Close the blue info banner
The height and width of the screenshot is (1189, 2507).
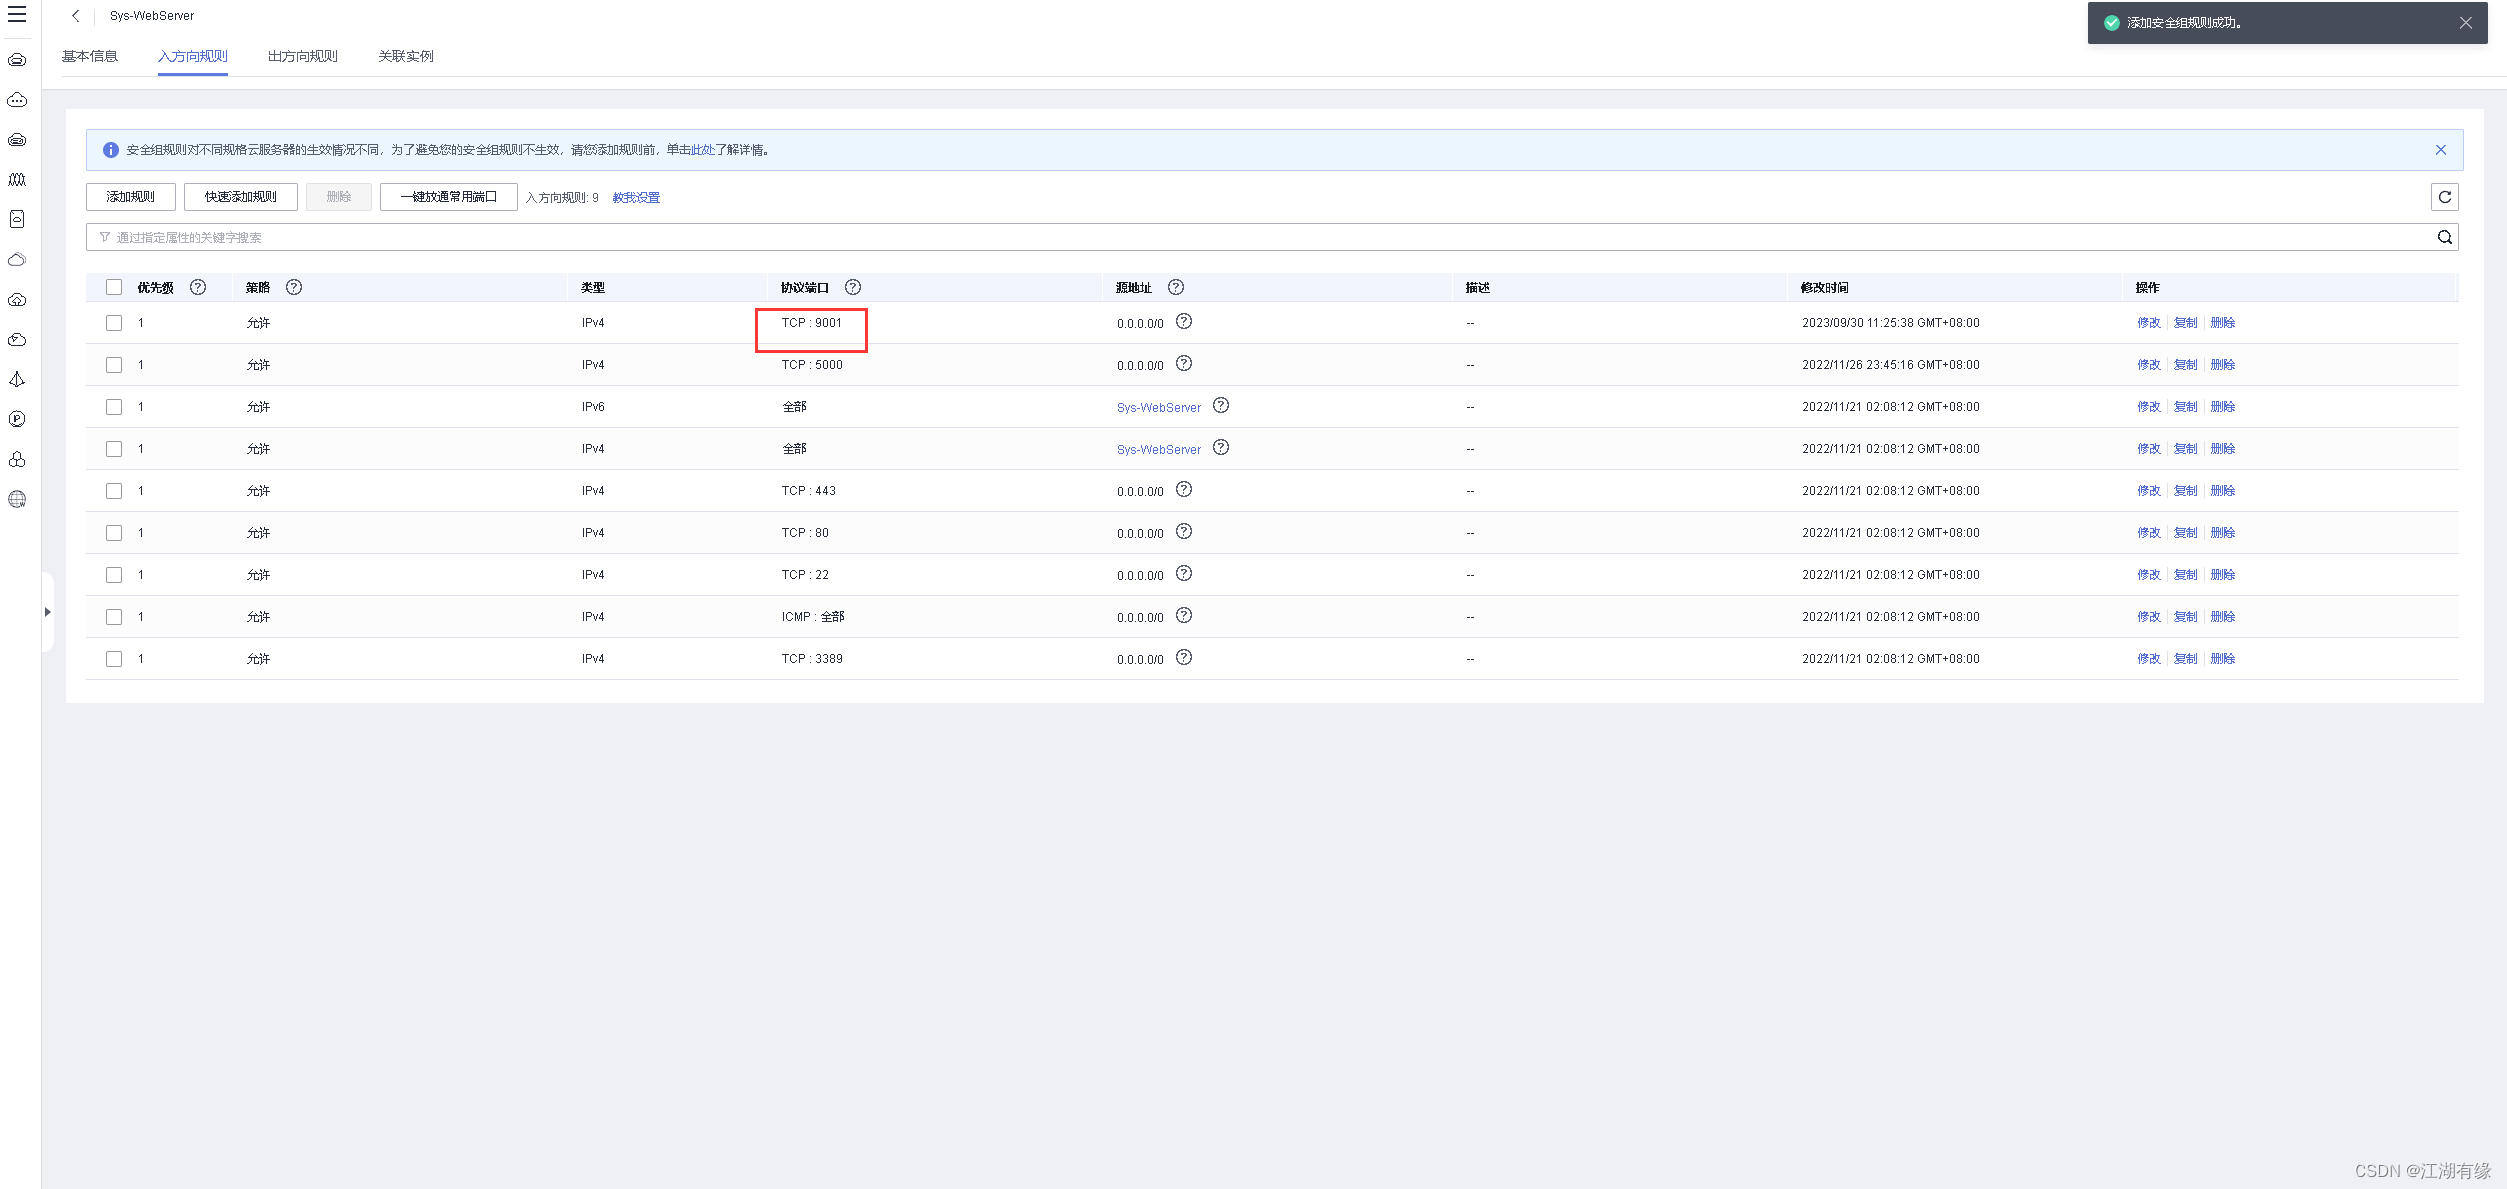click(x=2440, y=150)
